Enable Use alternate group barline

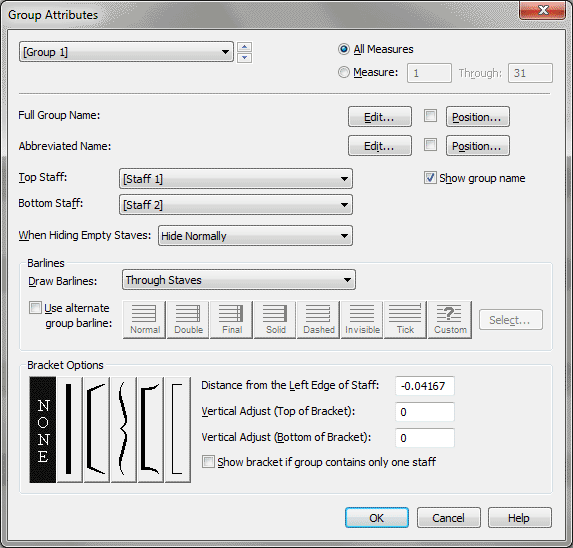(x=35, y=308)
